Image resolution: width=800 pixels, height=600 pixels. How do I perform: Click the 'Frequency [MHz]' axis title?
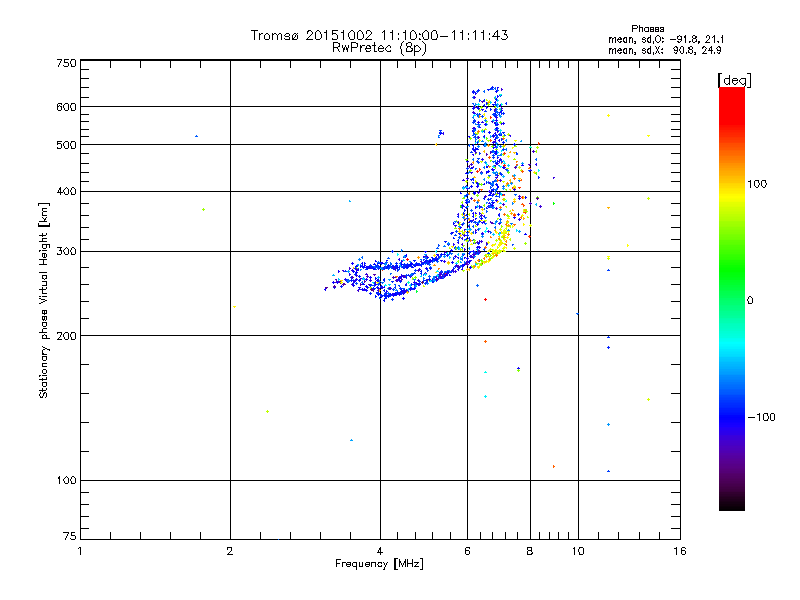[x=379, y=564]
